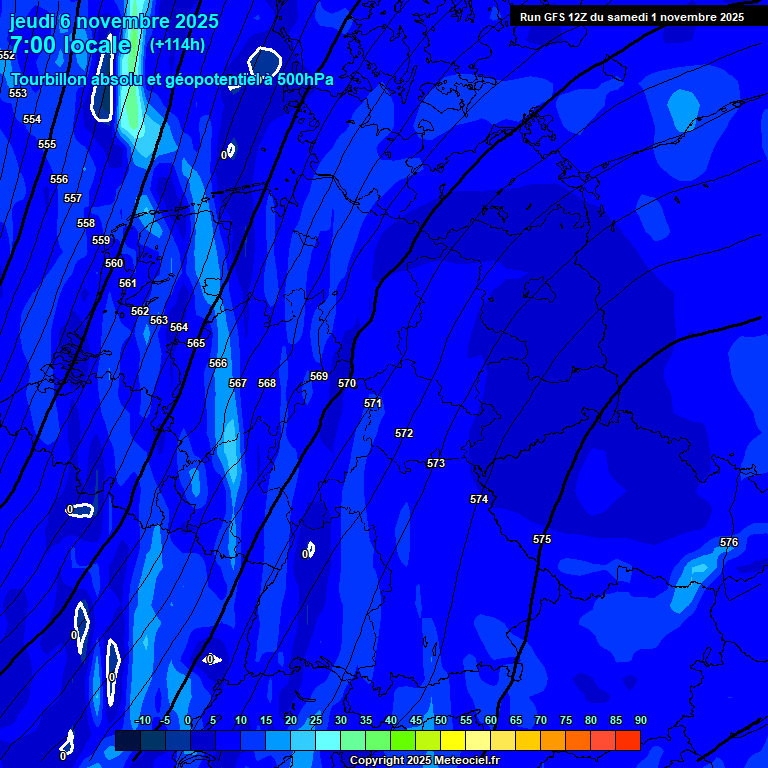Click the '7:00 locale' time text
The height and width of the screenshot is (768, 768).
click(70, 45)
